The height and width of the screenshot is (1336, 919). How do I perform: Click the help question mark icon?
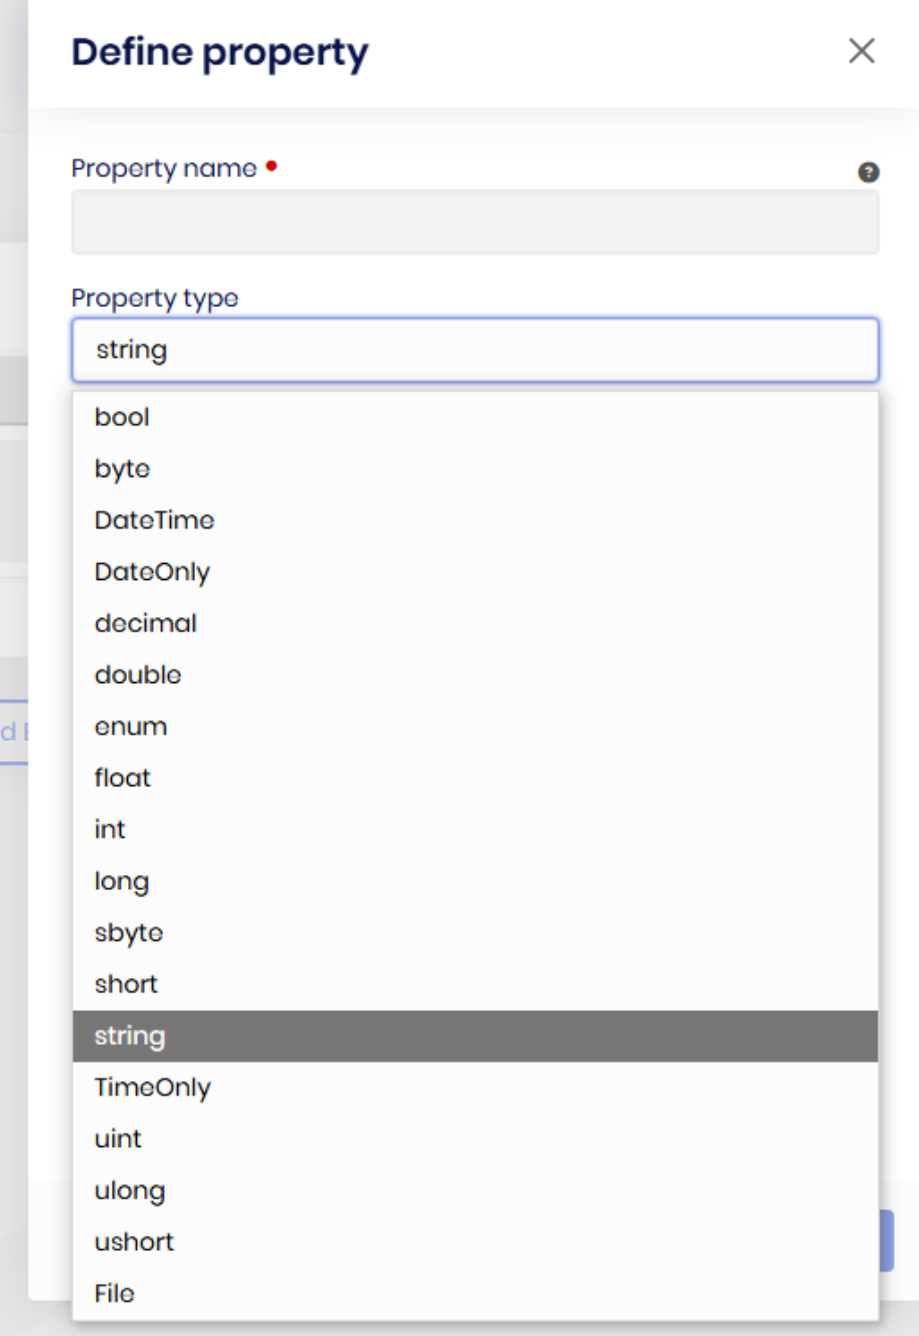[x=868, y=172]
